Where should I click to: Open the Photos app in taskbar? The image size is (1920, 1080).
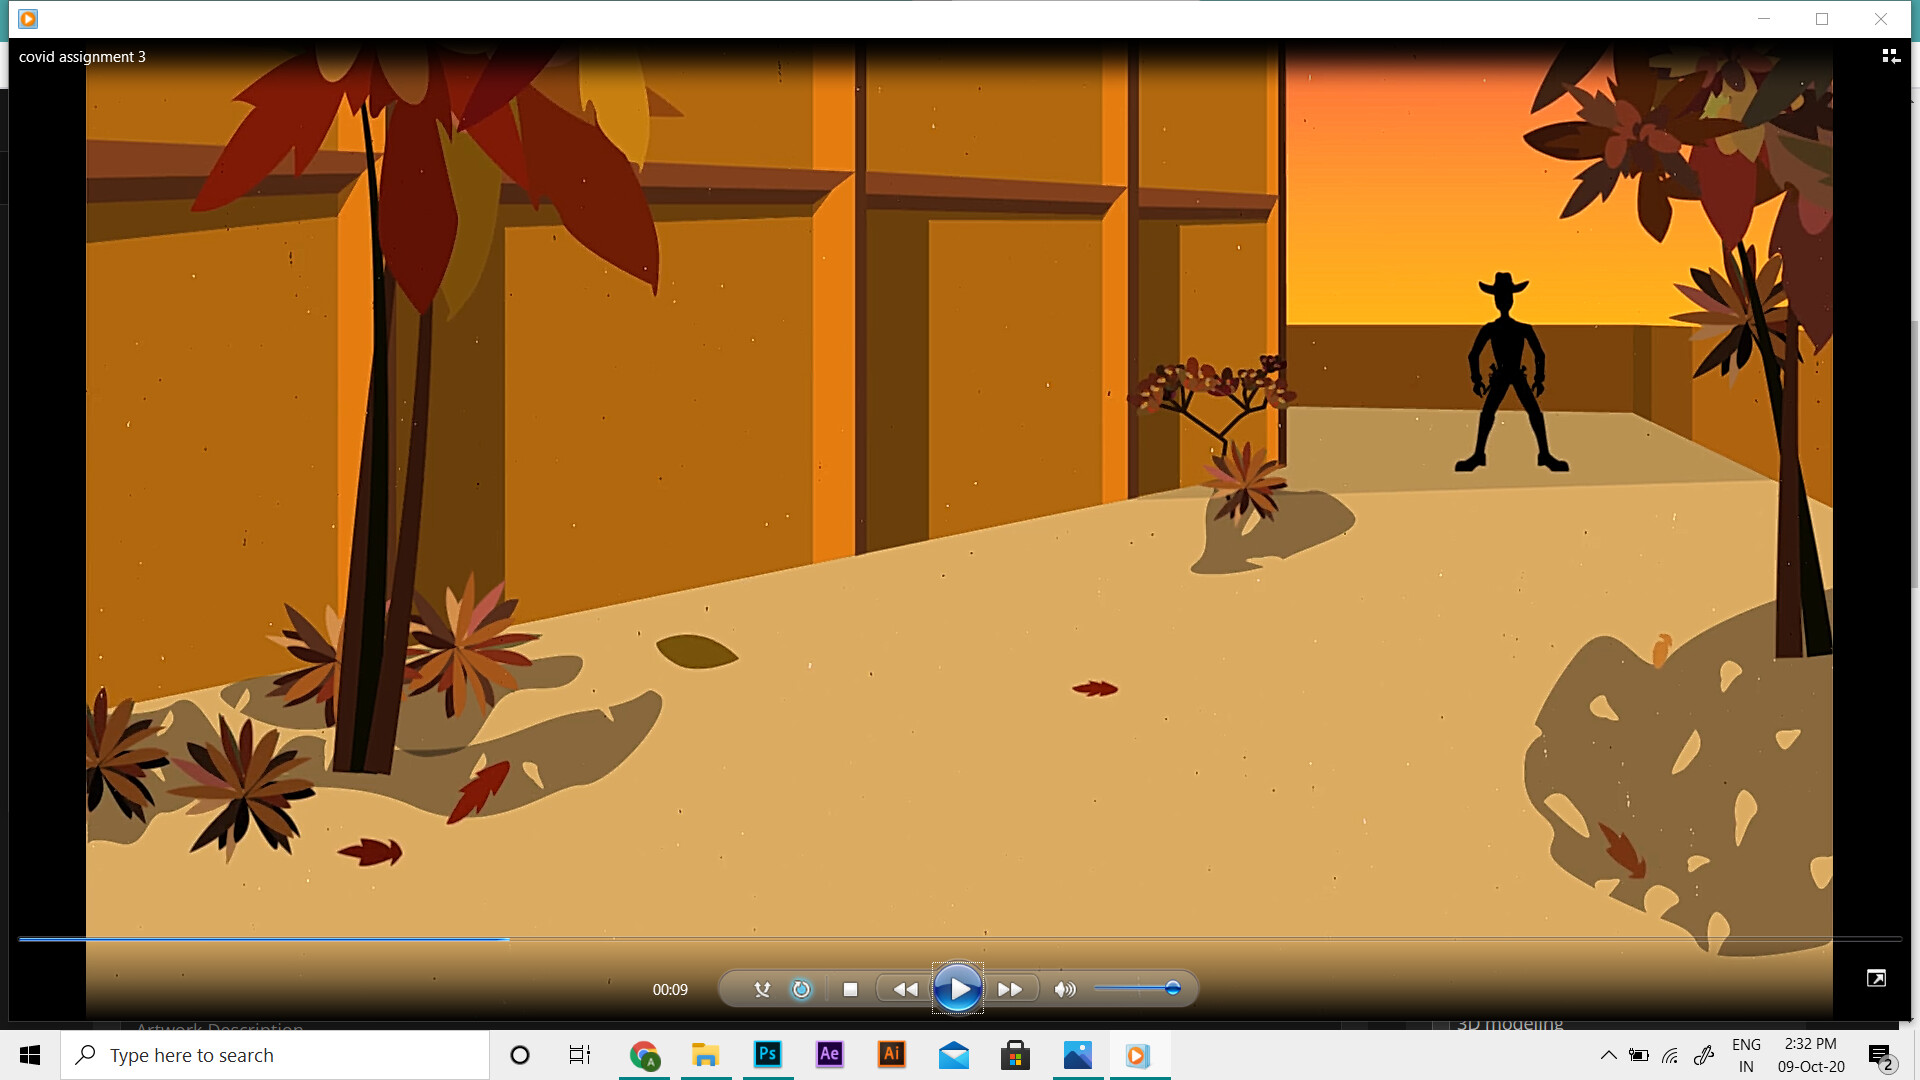coord(1077,1054)
